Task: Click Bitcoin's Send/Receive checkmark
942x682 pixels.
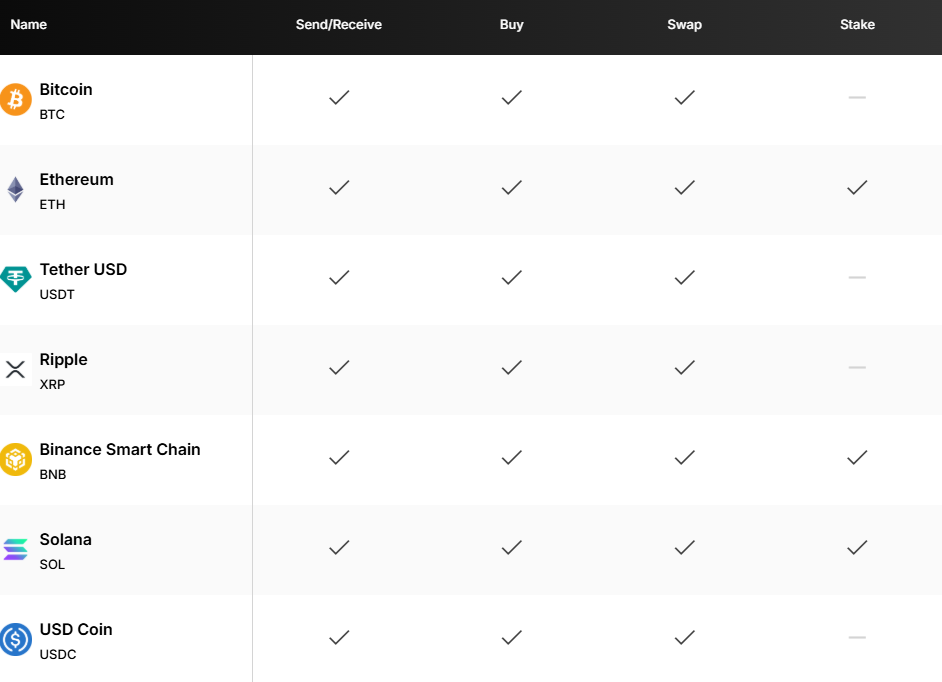Action: [339, 97]
